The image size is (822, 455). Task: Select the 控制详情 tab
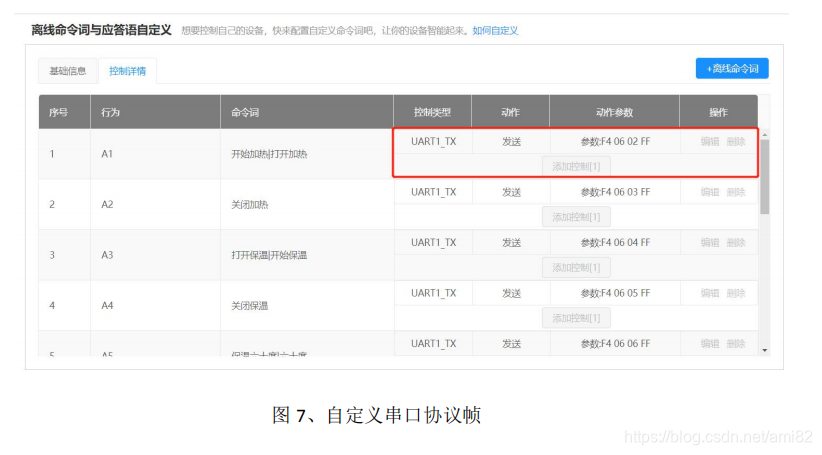127,71
